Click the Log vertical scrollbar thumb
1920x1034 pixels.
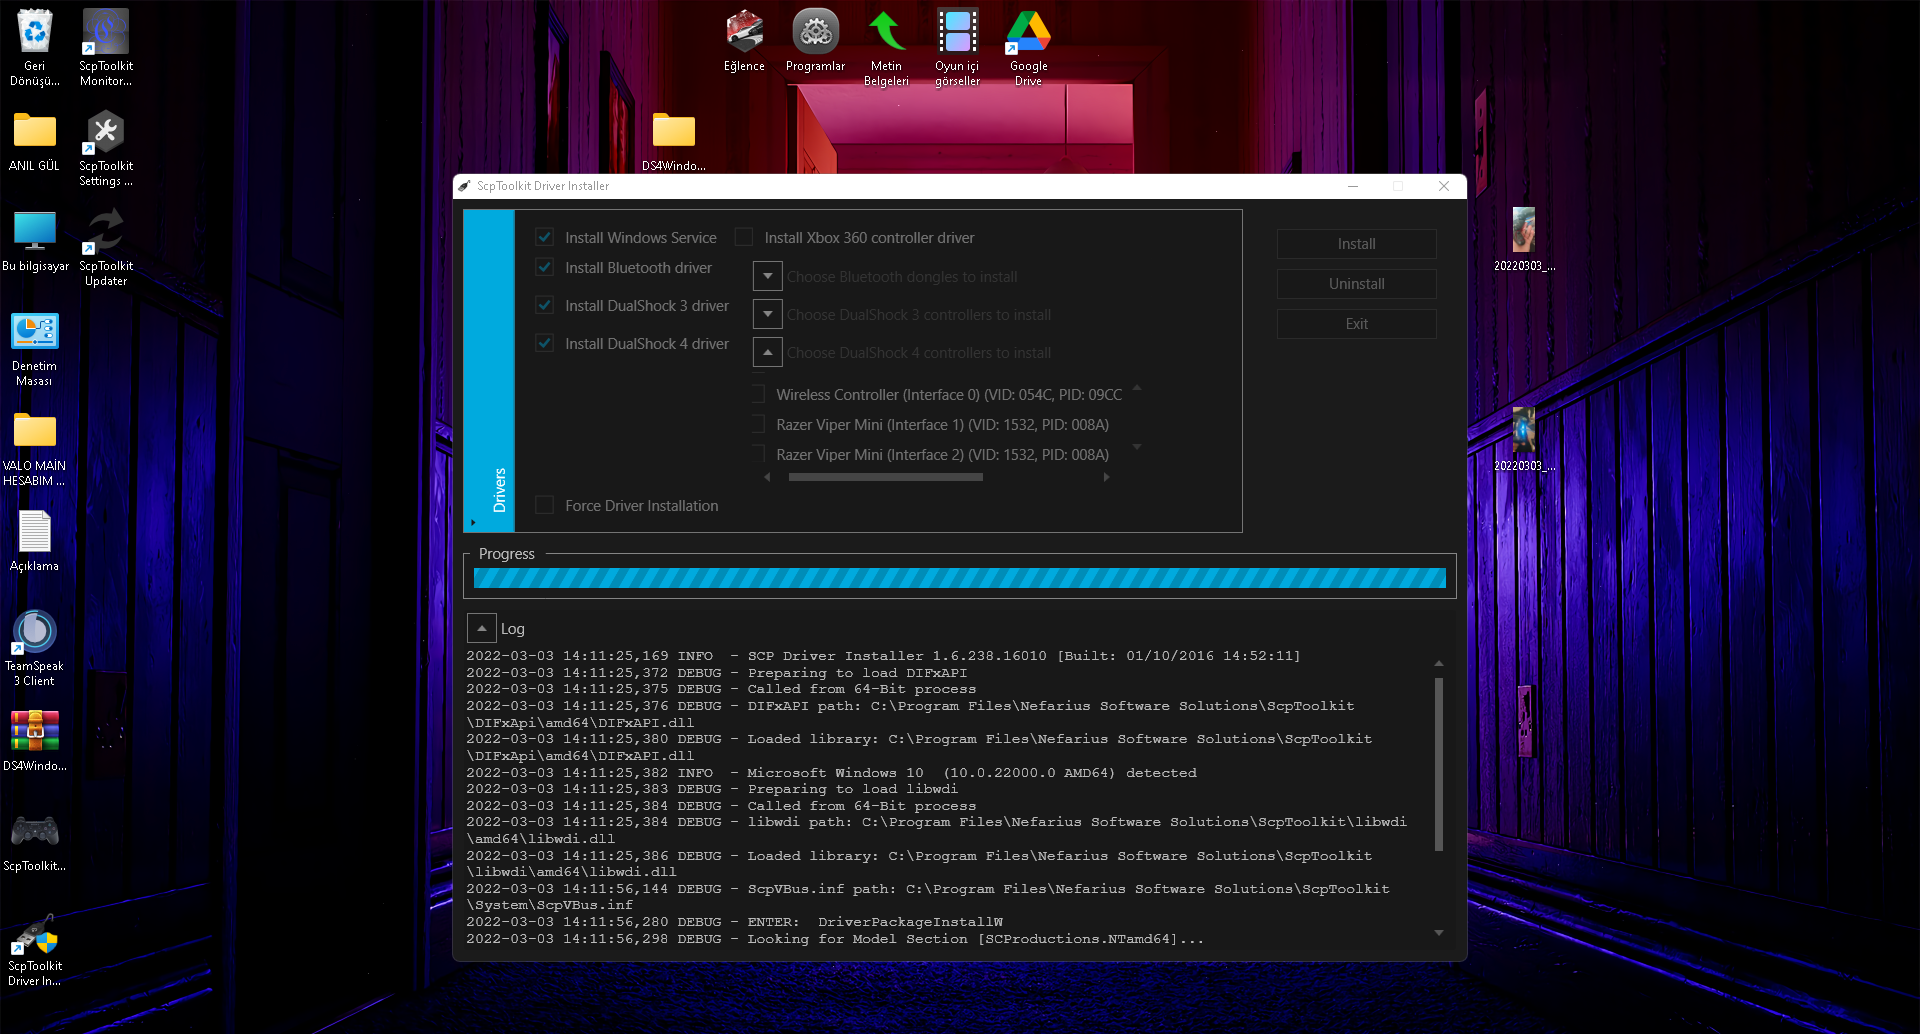[x=1439, y=764]
